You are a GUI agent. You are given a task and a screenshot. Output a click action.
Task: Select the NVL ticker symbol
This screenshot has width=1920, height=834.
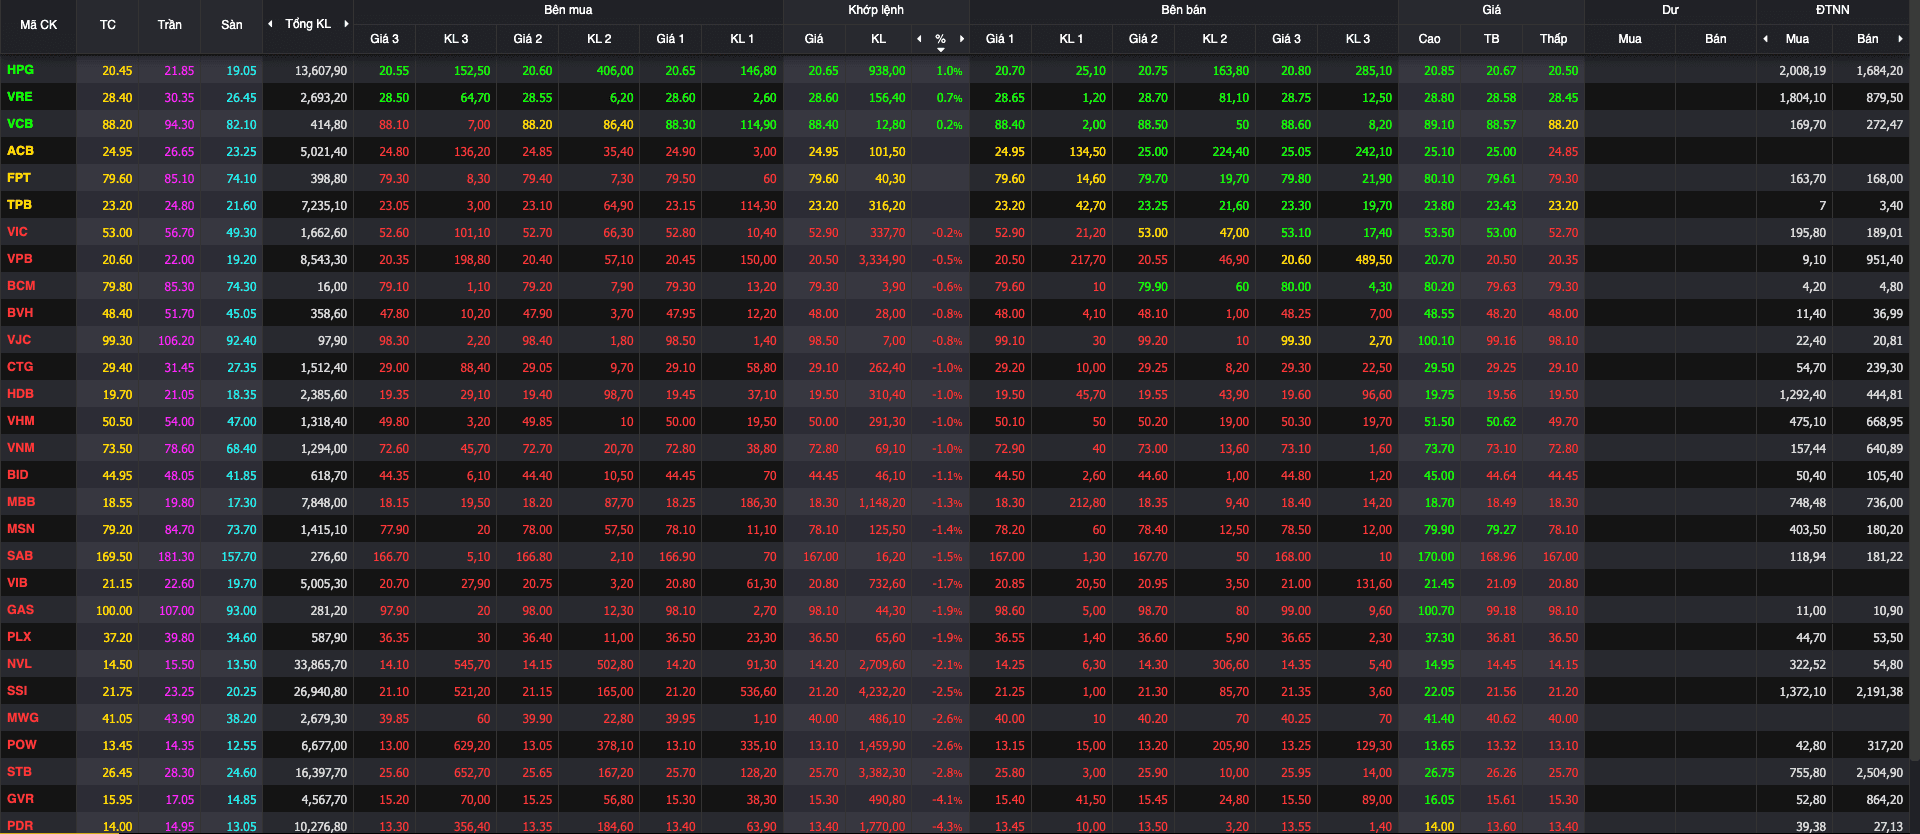pos(19,664)
